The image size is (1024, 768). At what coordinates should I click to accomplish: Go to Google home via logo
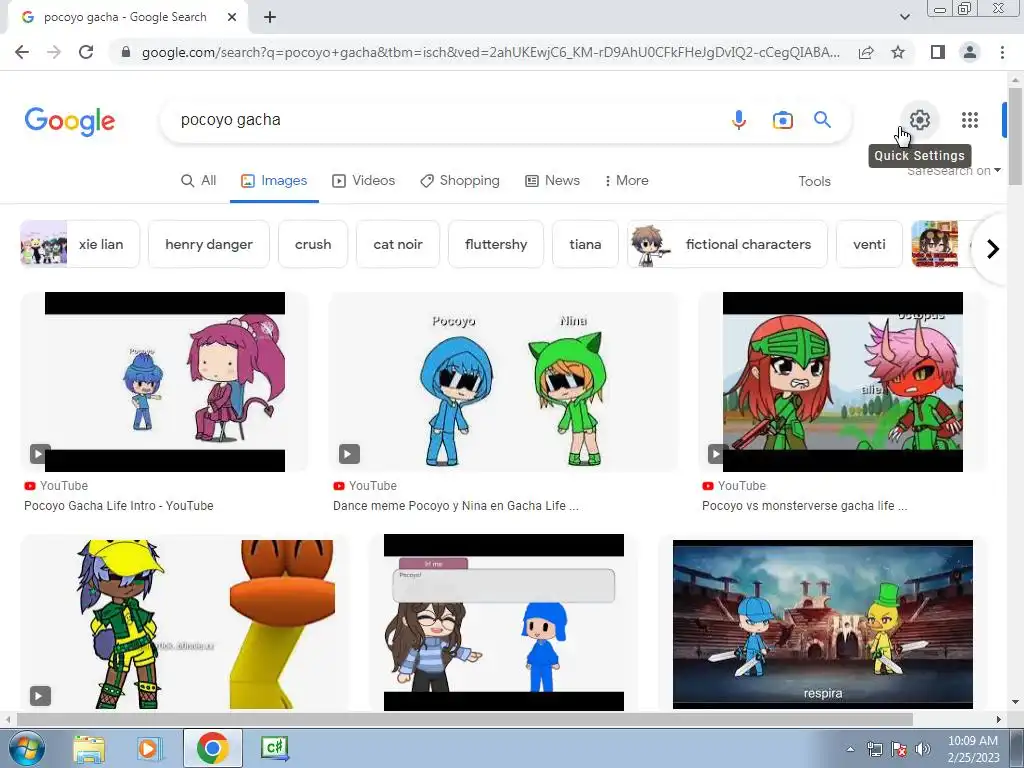(x=70, y=121)
